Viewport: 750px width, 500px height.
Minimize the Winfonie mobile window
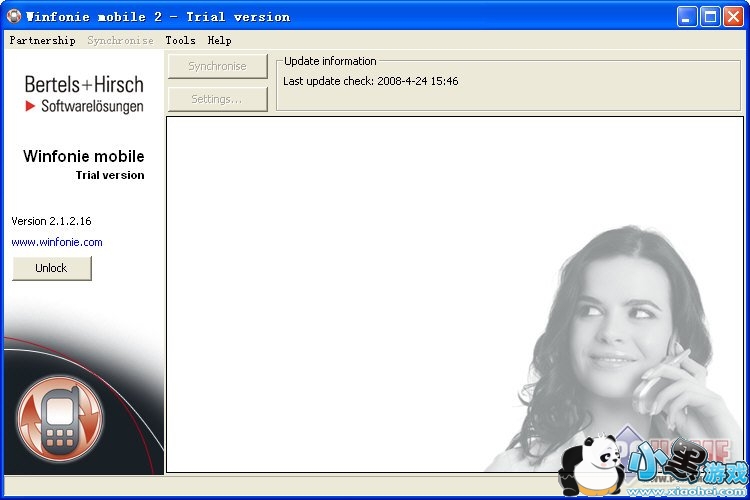[x=688, y=16]
